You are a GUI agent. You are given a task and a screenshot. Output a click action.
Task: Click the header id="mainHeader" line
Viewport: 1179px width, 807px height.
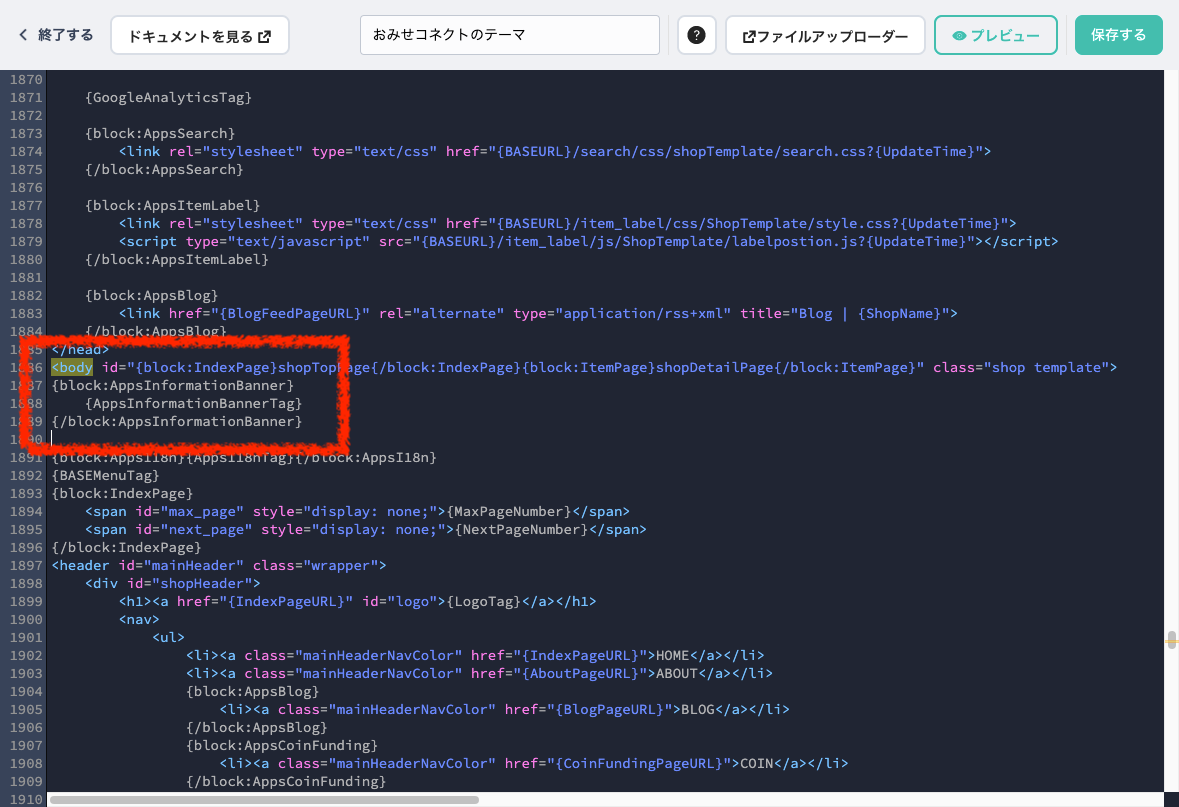[219, 565]
